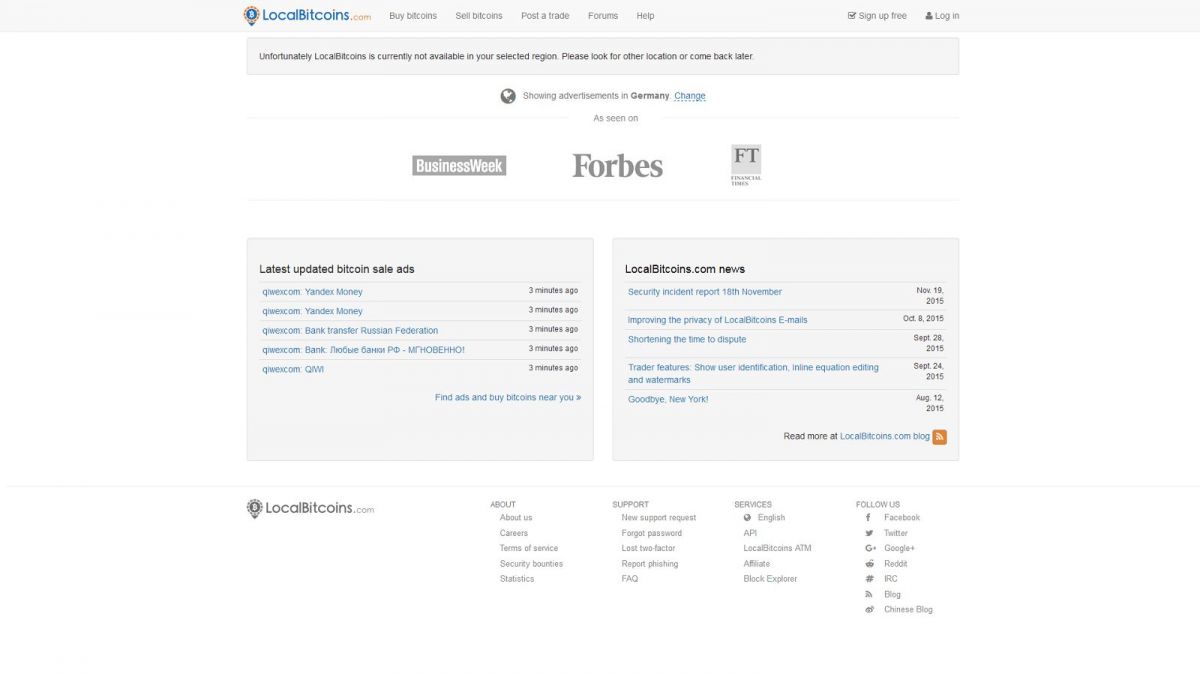This screenshot has width=1200, height=674.
Task: Open the Buy bitcoins menu item
Action: pyautogui.click(x=413, y=16)
